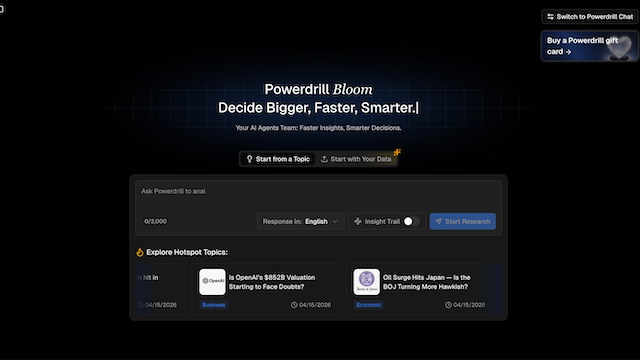The width and height of the screenshot is (640, 360).
Task: Click the Business category tag
Action: pyautogui.click(x=213, y=305)
